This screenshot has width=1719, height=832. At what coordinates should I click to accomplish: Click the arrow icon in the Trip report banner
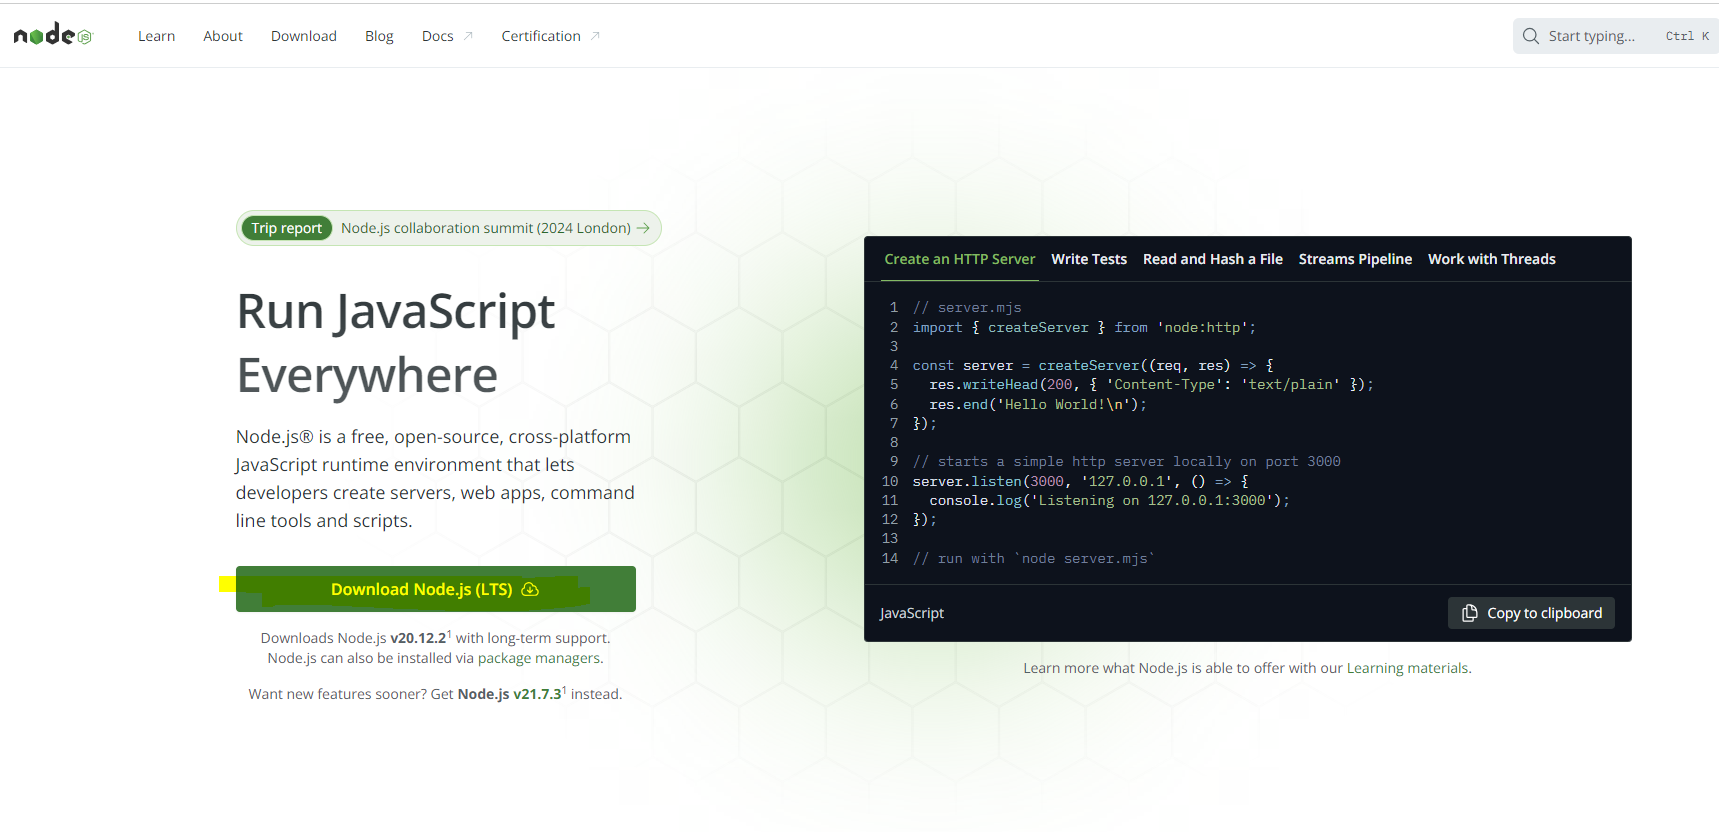pos(643,228)
